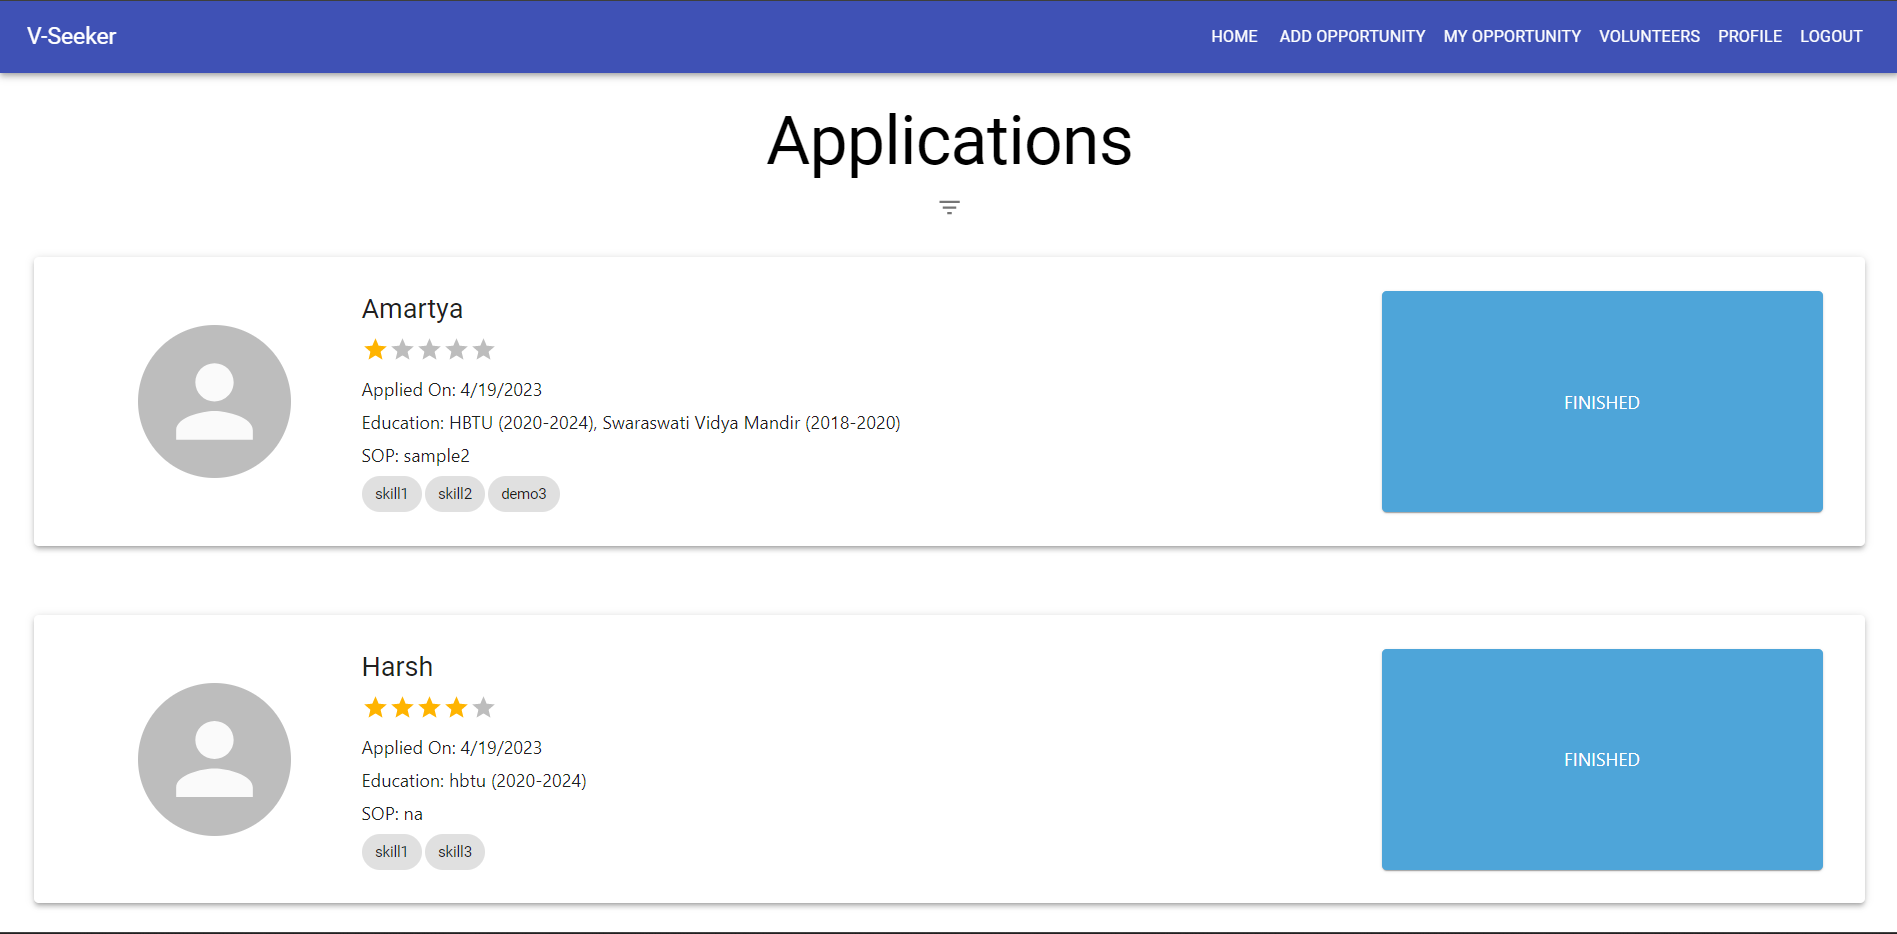1897x934 pixels.
Task: Click demo3 skill chip
Action: pyautogui.click(x=524, y=494)
